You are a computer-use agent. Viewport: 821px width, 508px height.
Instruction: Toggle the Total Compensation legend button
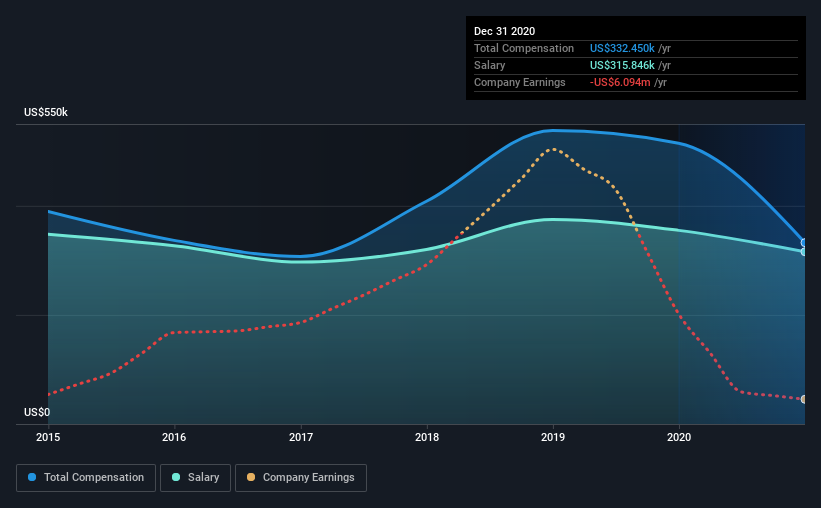86,478
